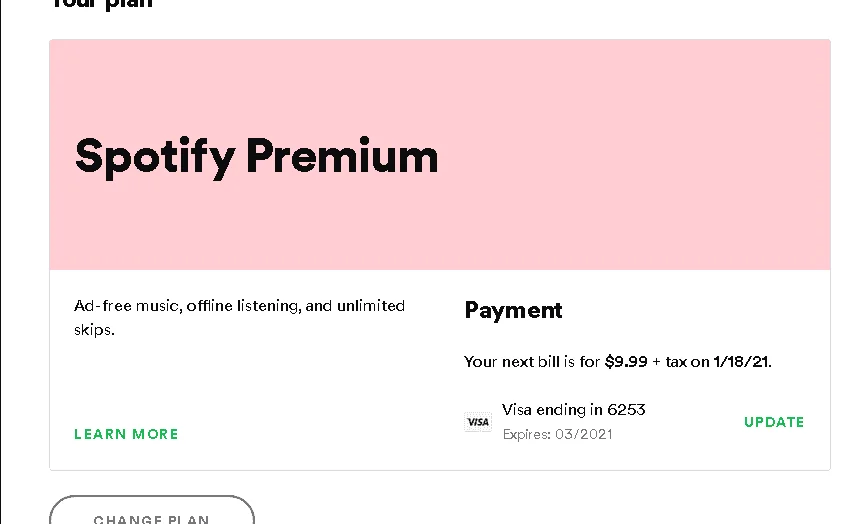Image resolution: width=845 pixels, height=524 pixels.
Task: Click the '+ tax on' text in the billing line
Action: [680, 361]
